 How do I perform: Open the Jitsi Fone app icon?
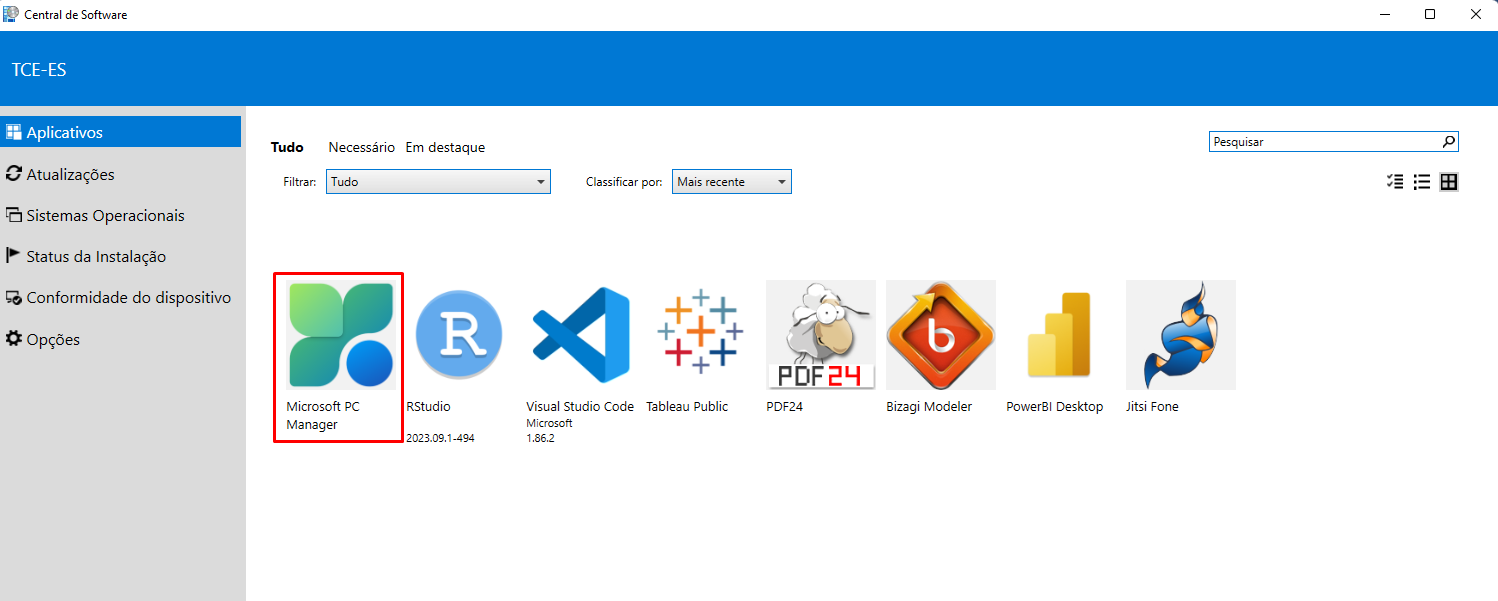click(x=1180, y=335)
